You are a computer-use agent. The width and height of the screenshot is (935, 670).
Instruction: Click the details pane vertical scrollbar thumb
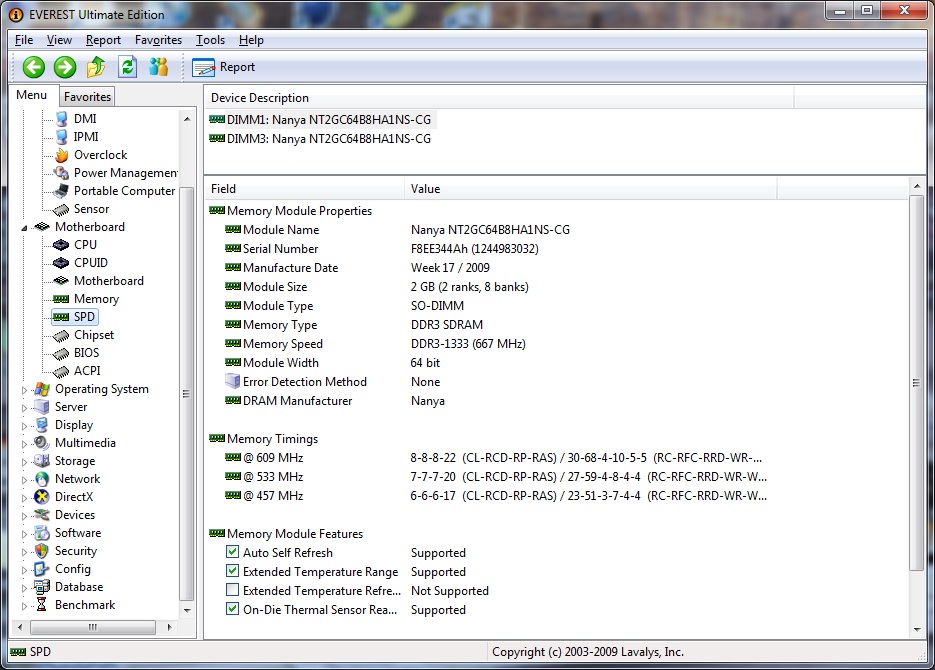[x=917, y=383]
